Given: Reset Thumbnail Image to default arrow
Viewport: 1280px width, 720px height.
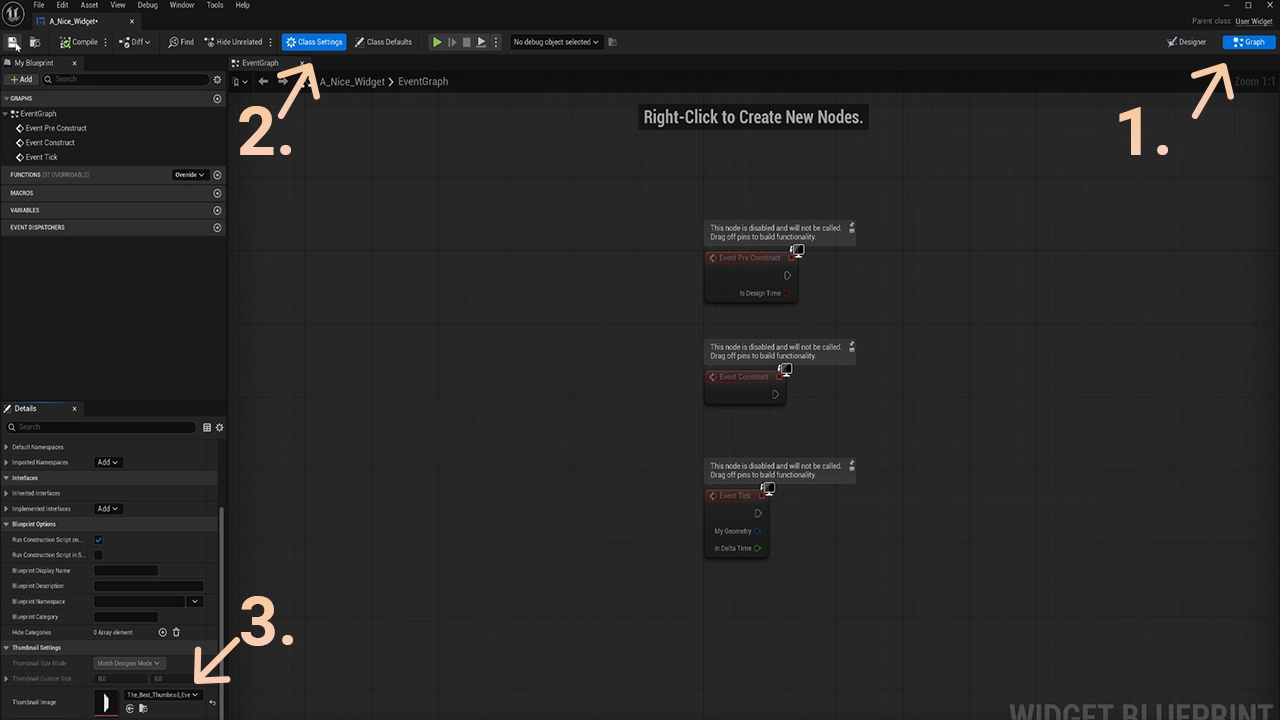Looking at the screenshot, I should click(x=212, y=703).
